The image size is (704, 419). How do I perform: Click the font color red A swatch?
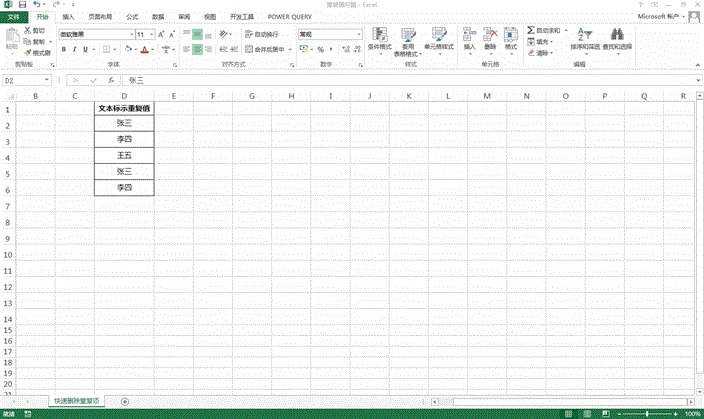(144, 49)
